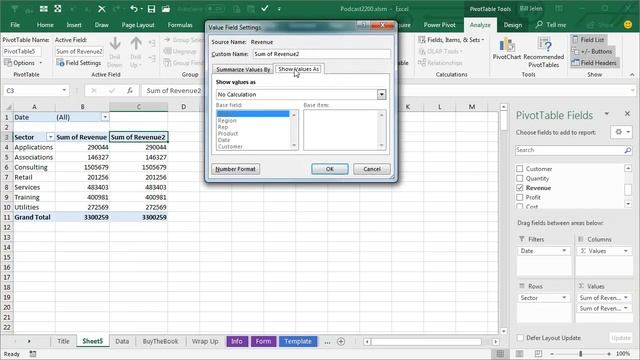Screen dimensions: 640x360
Task: Open the PivotTable Fields tools gear
Action: point(621,132)
